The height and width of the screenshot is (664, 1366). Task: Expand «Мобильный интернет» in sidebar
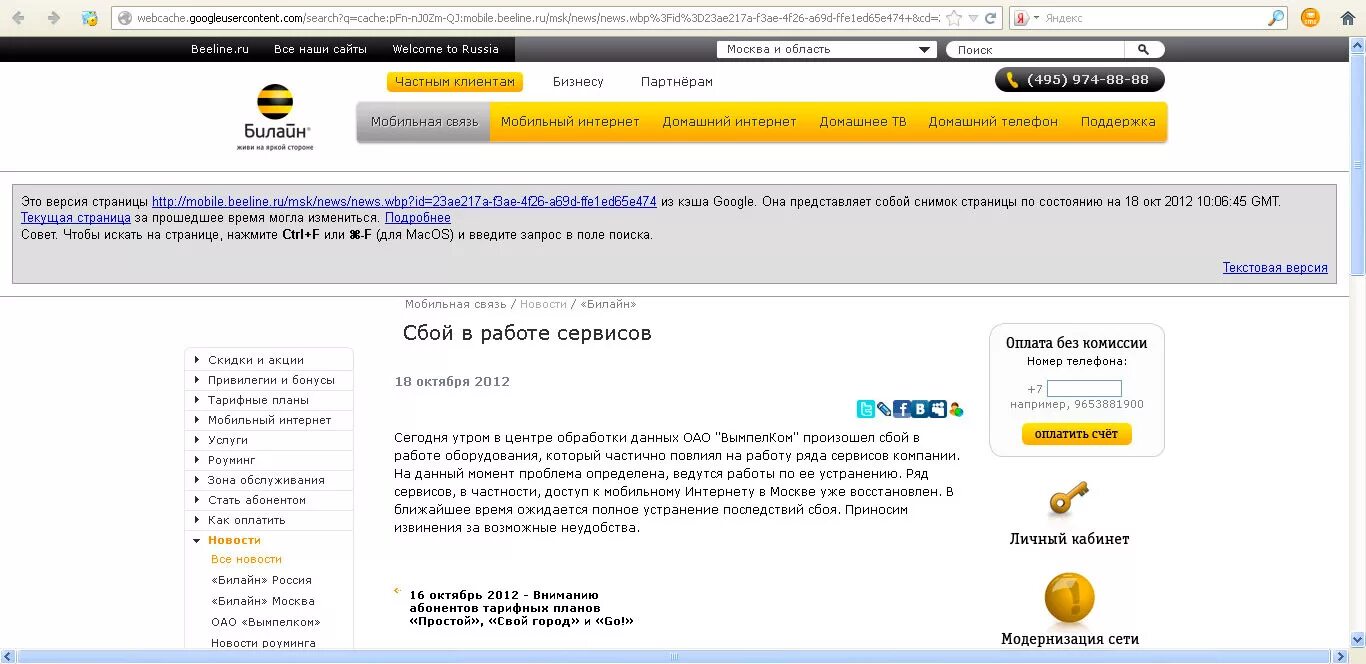269,420
